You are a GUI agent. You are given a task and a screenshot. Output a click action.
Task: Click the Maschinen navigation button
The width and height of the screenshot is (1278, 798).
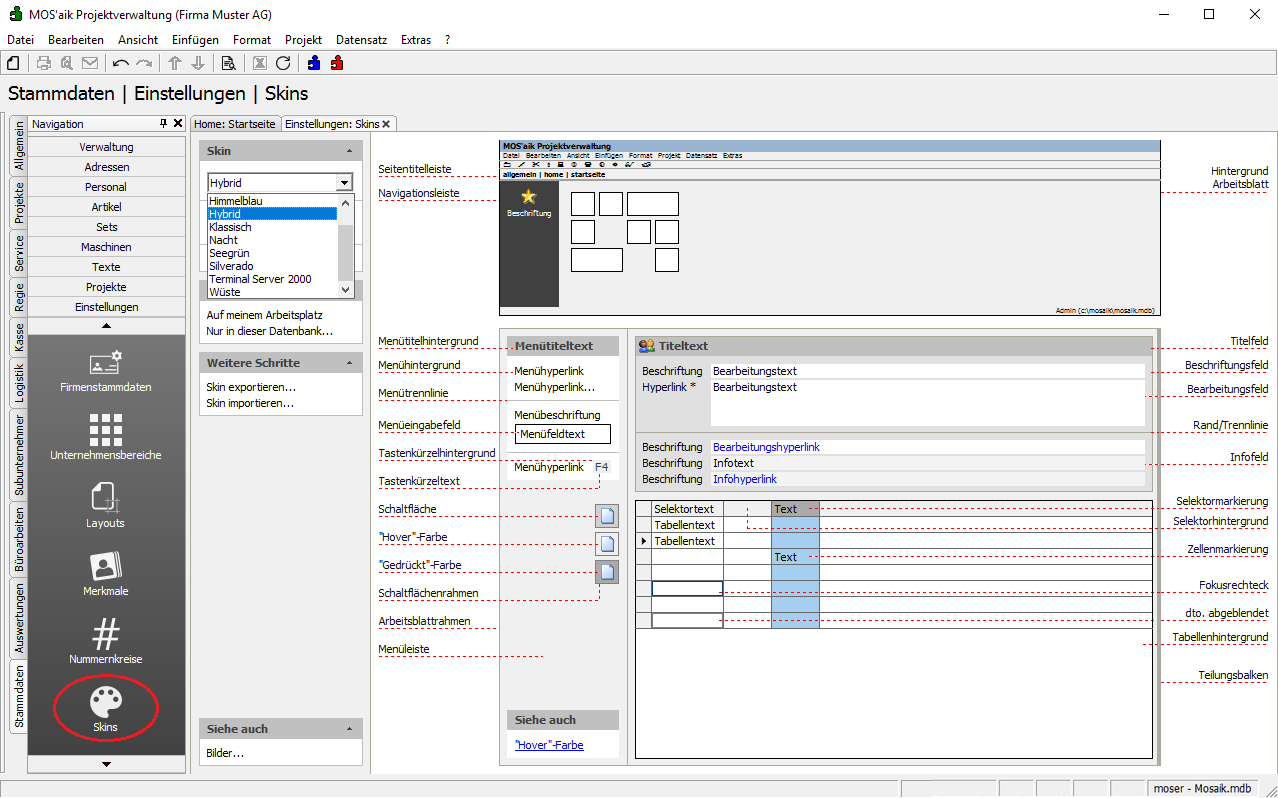[x=107, y=247]
